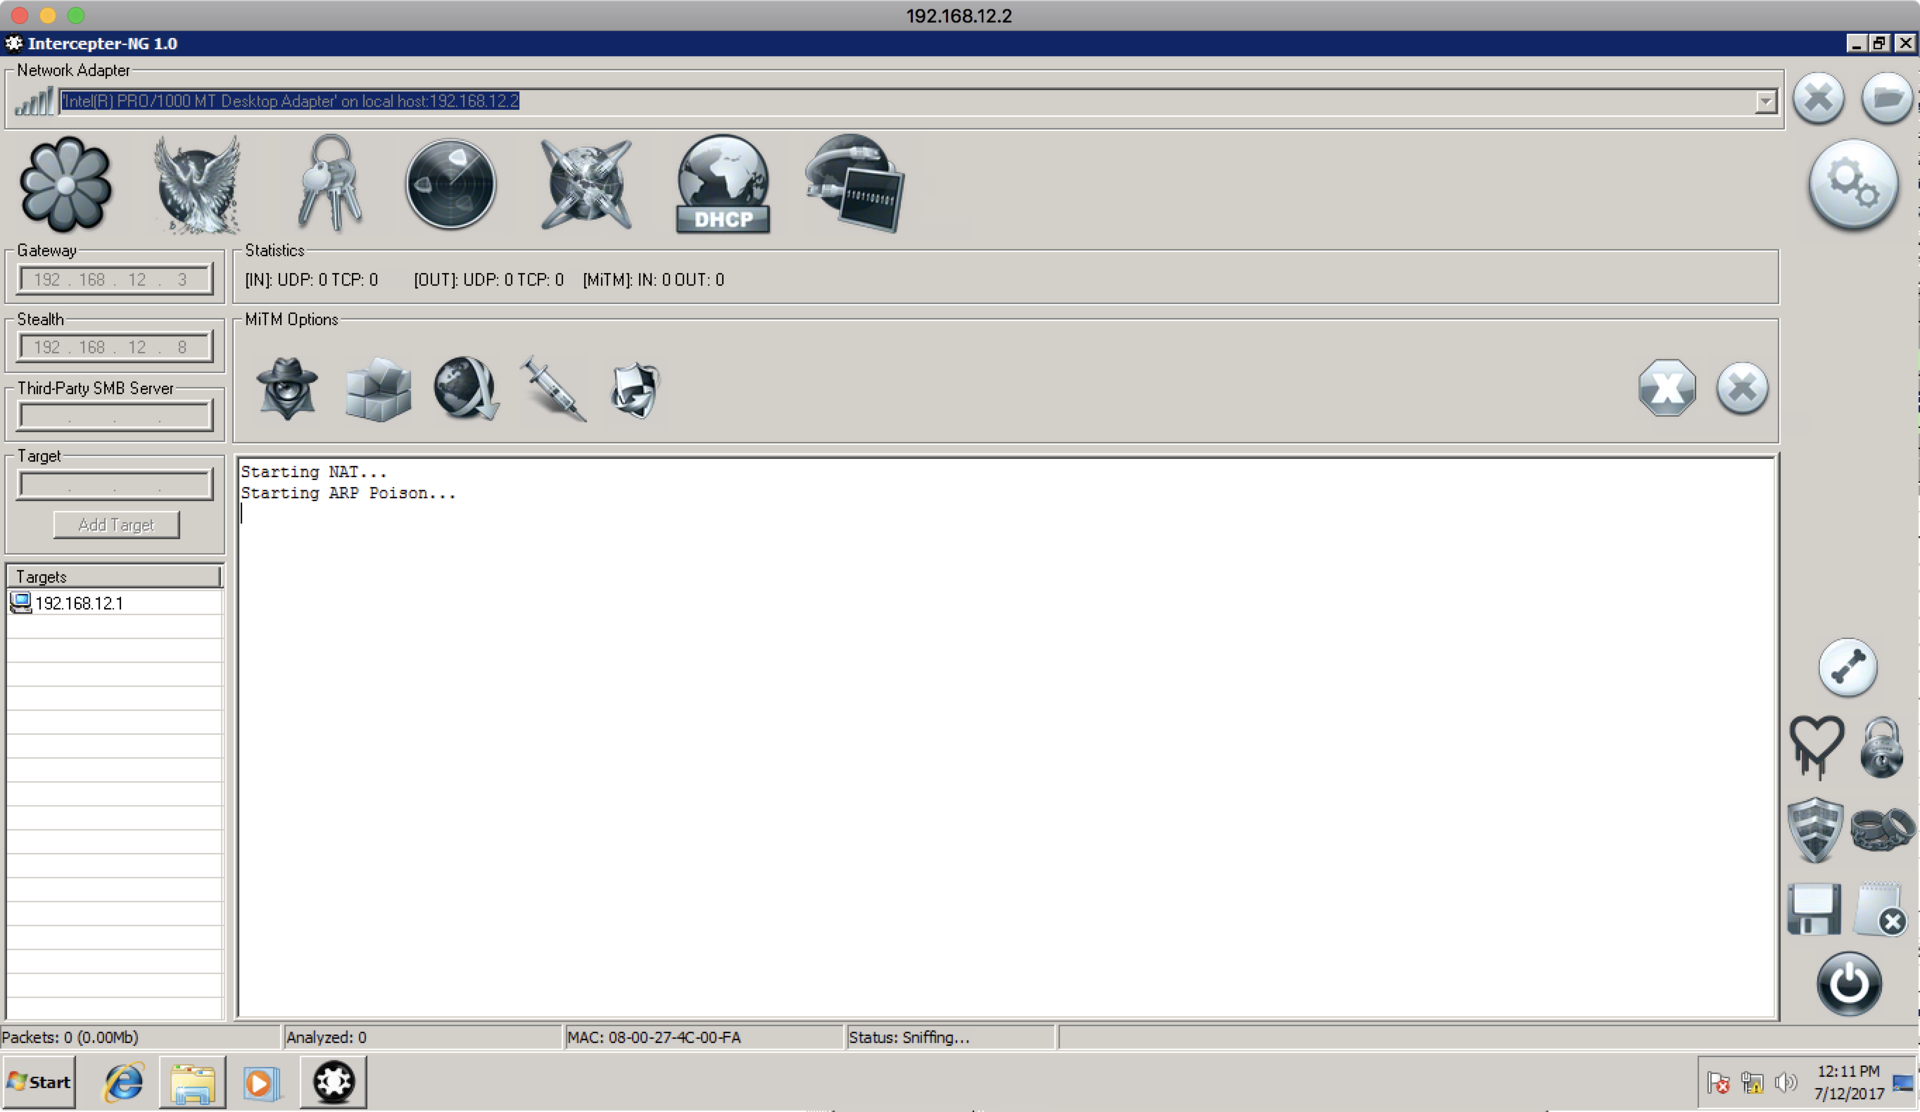Toggle sniffing with the power button
1920x1112 pixels.
click(1849, 984)
